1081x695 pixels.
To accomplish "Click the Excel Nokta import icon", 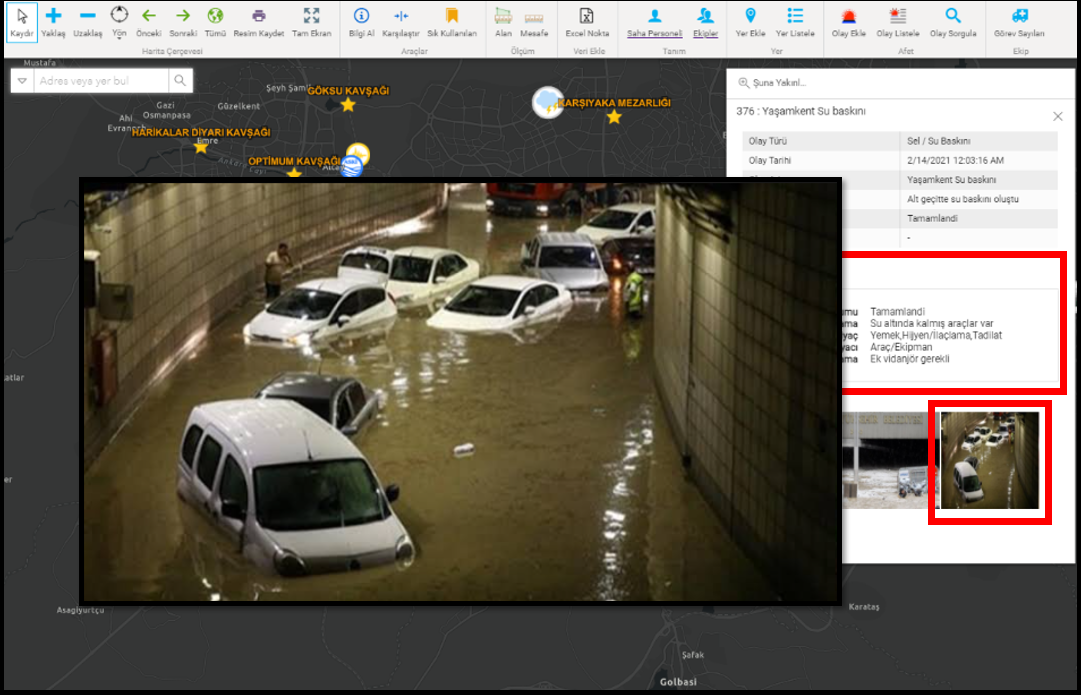I will tap(587, 17).
